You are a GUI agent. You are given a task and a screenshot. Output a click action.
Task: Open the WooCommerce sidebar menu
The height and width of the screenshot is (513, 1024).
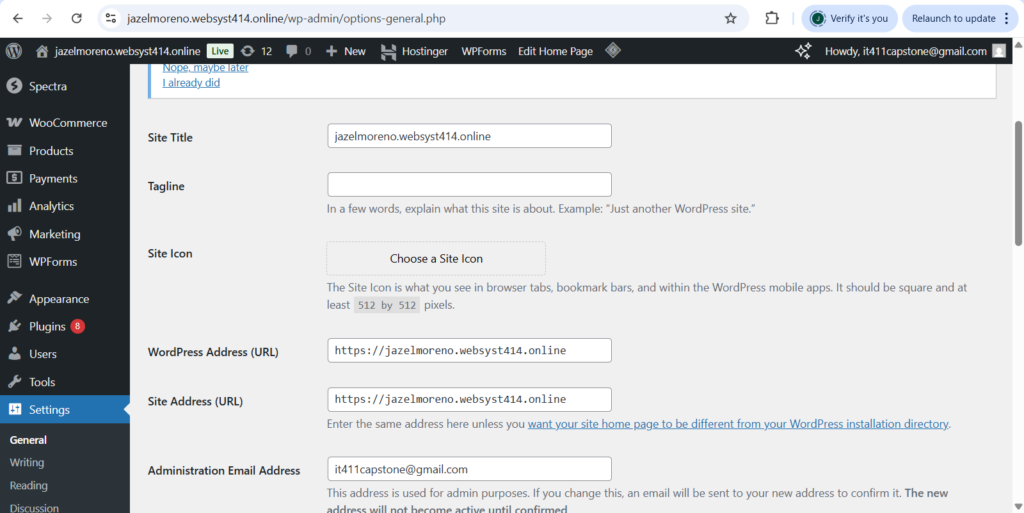click(x=67, y=123)
